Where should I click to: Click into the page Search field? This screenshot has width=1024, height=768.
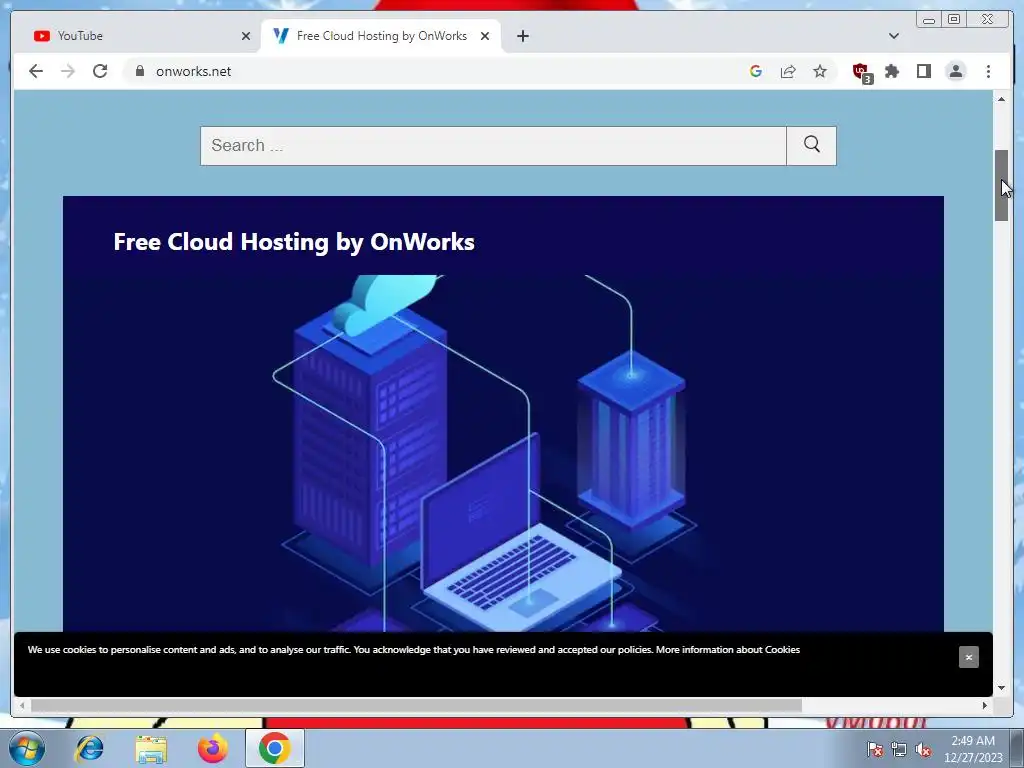(493, 146)
